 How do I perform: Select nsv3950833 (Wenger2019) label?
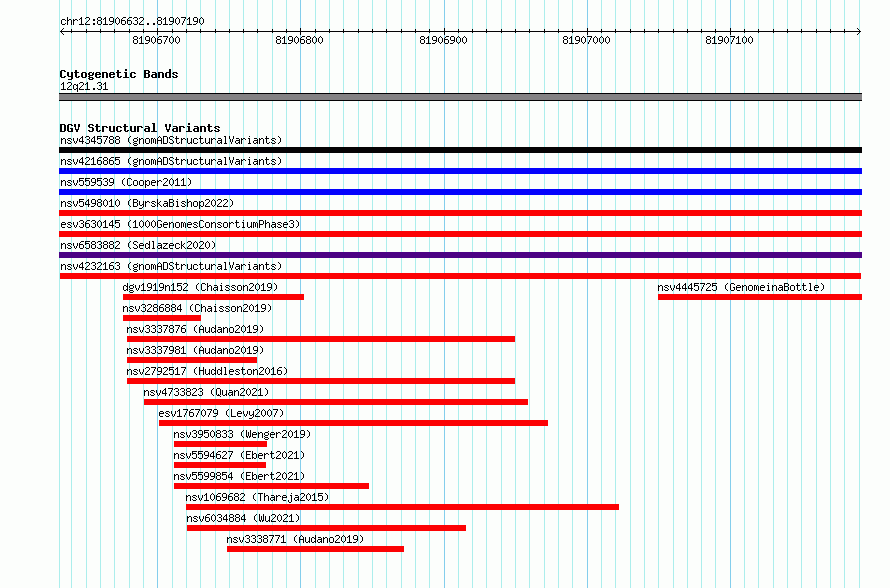242,434
